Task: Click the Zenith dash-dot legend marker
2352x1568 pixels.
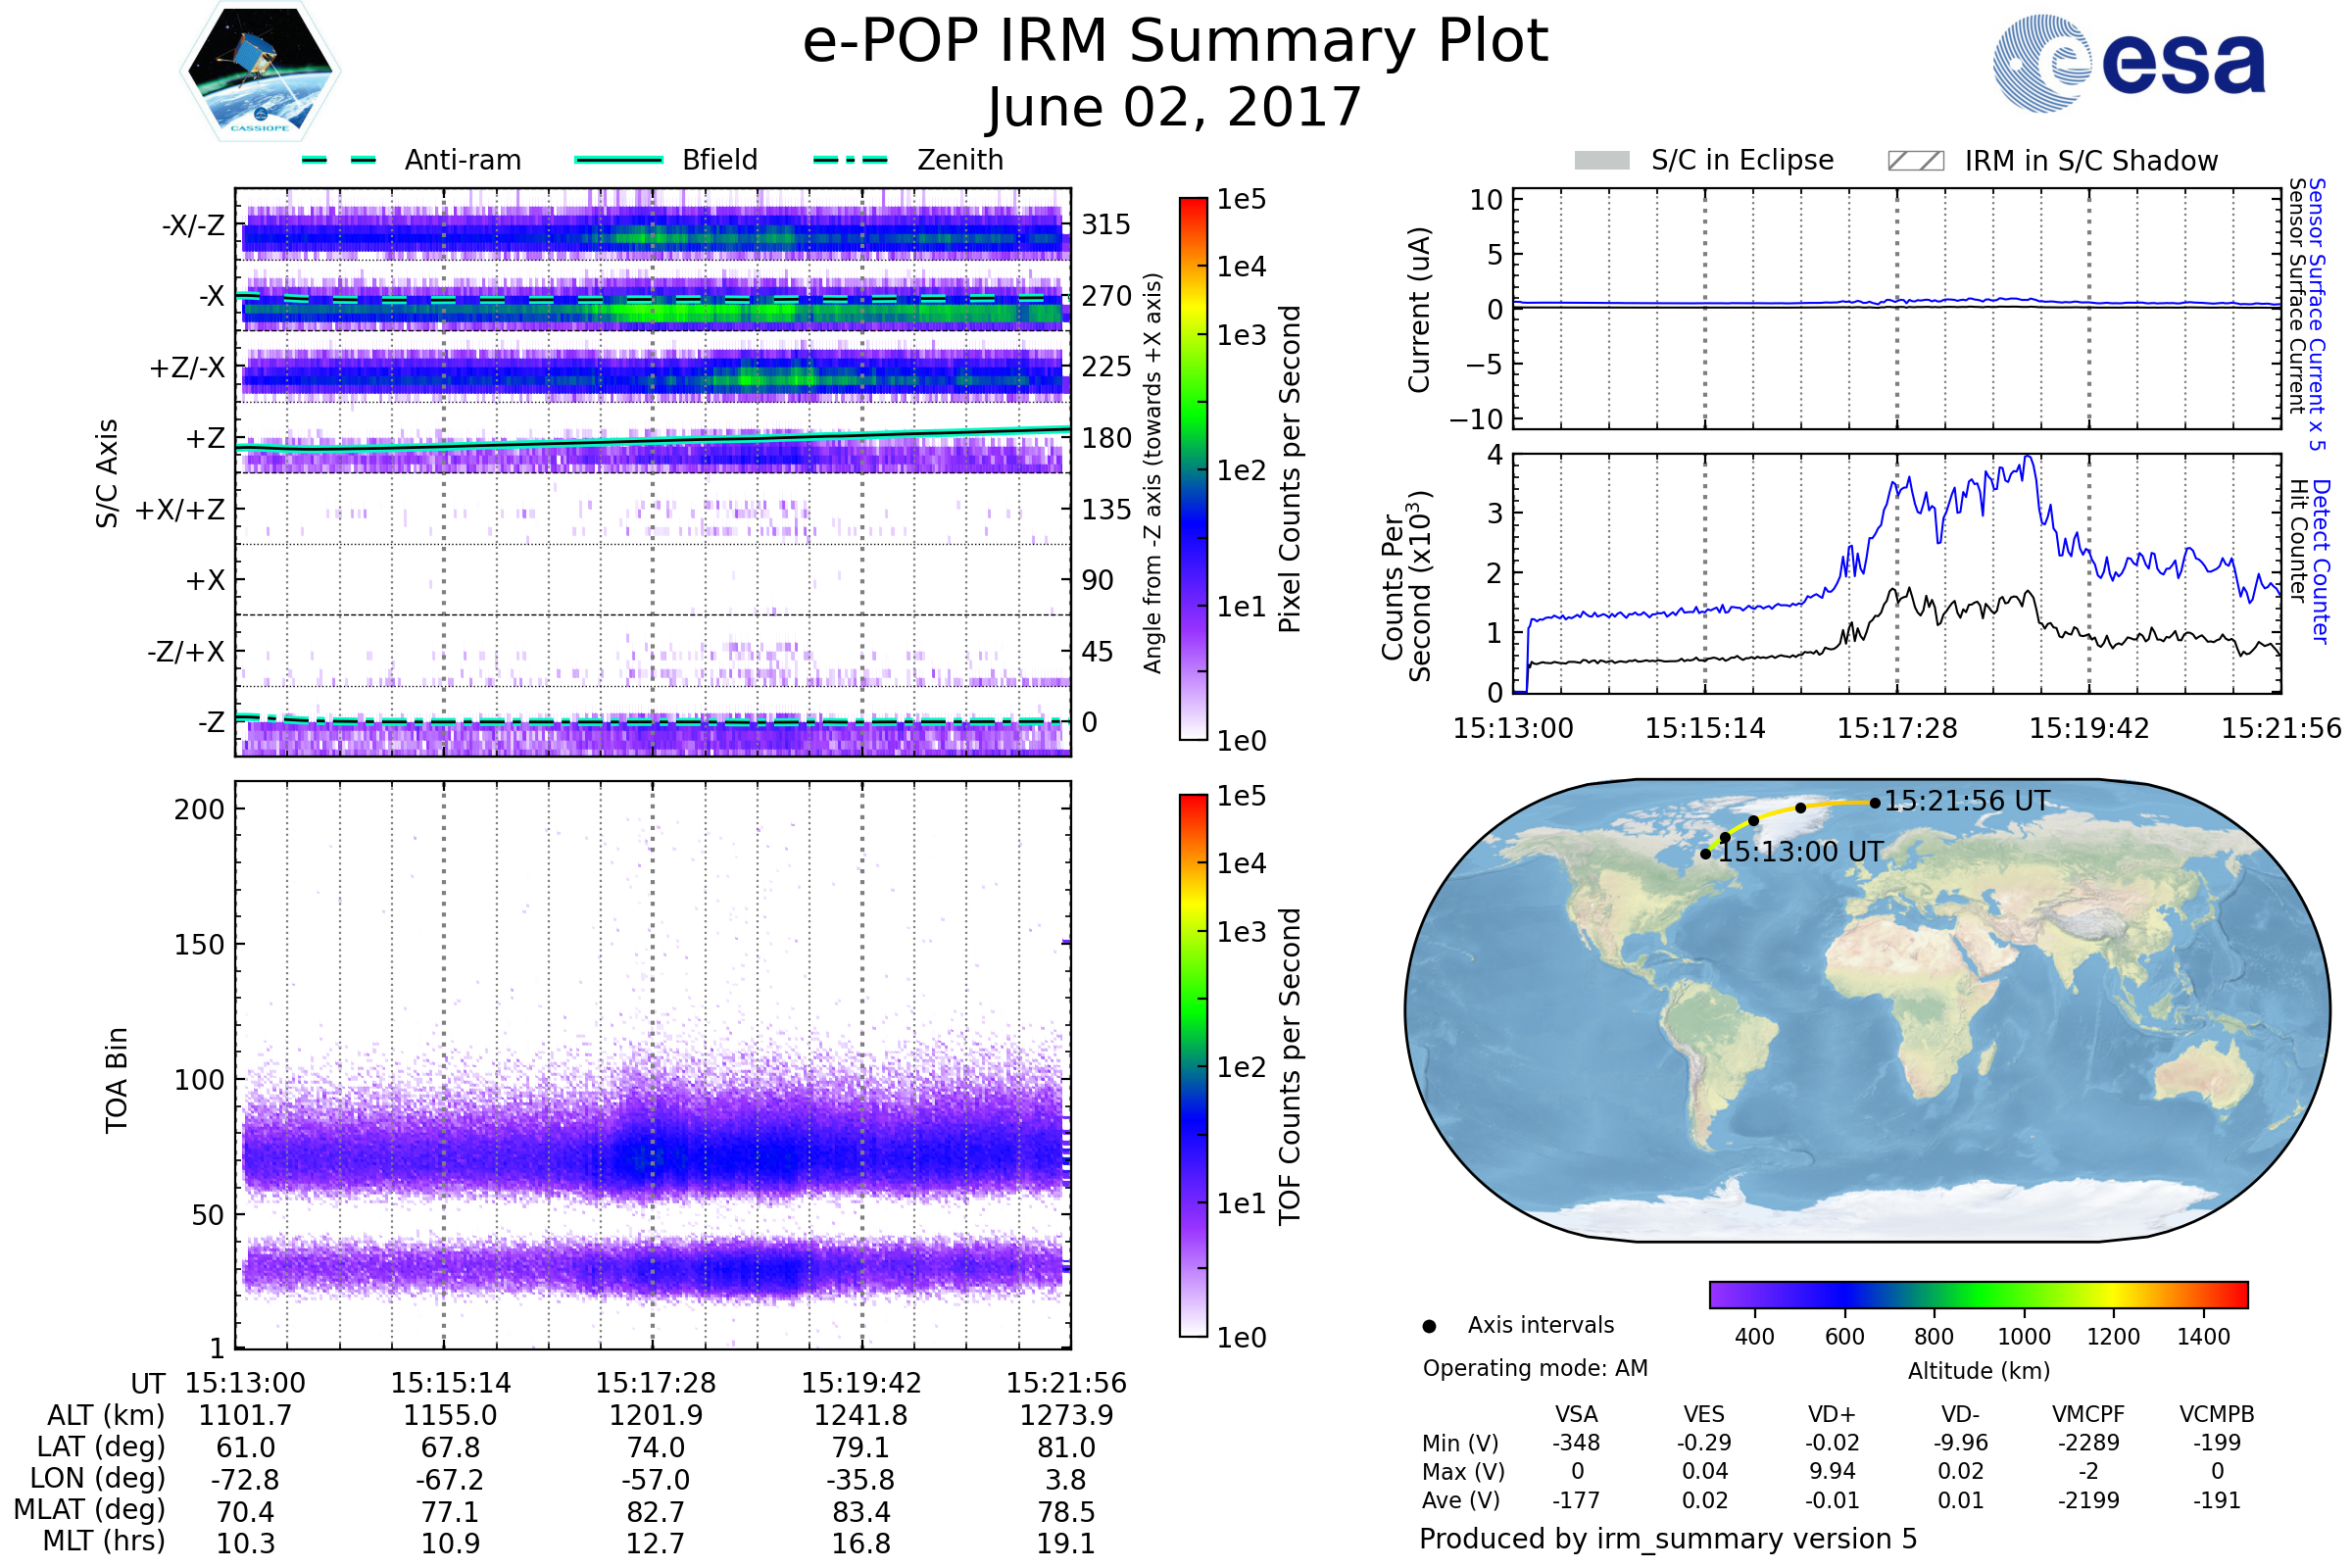Action: (x=851, y=160)
